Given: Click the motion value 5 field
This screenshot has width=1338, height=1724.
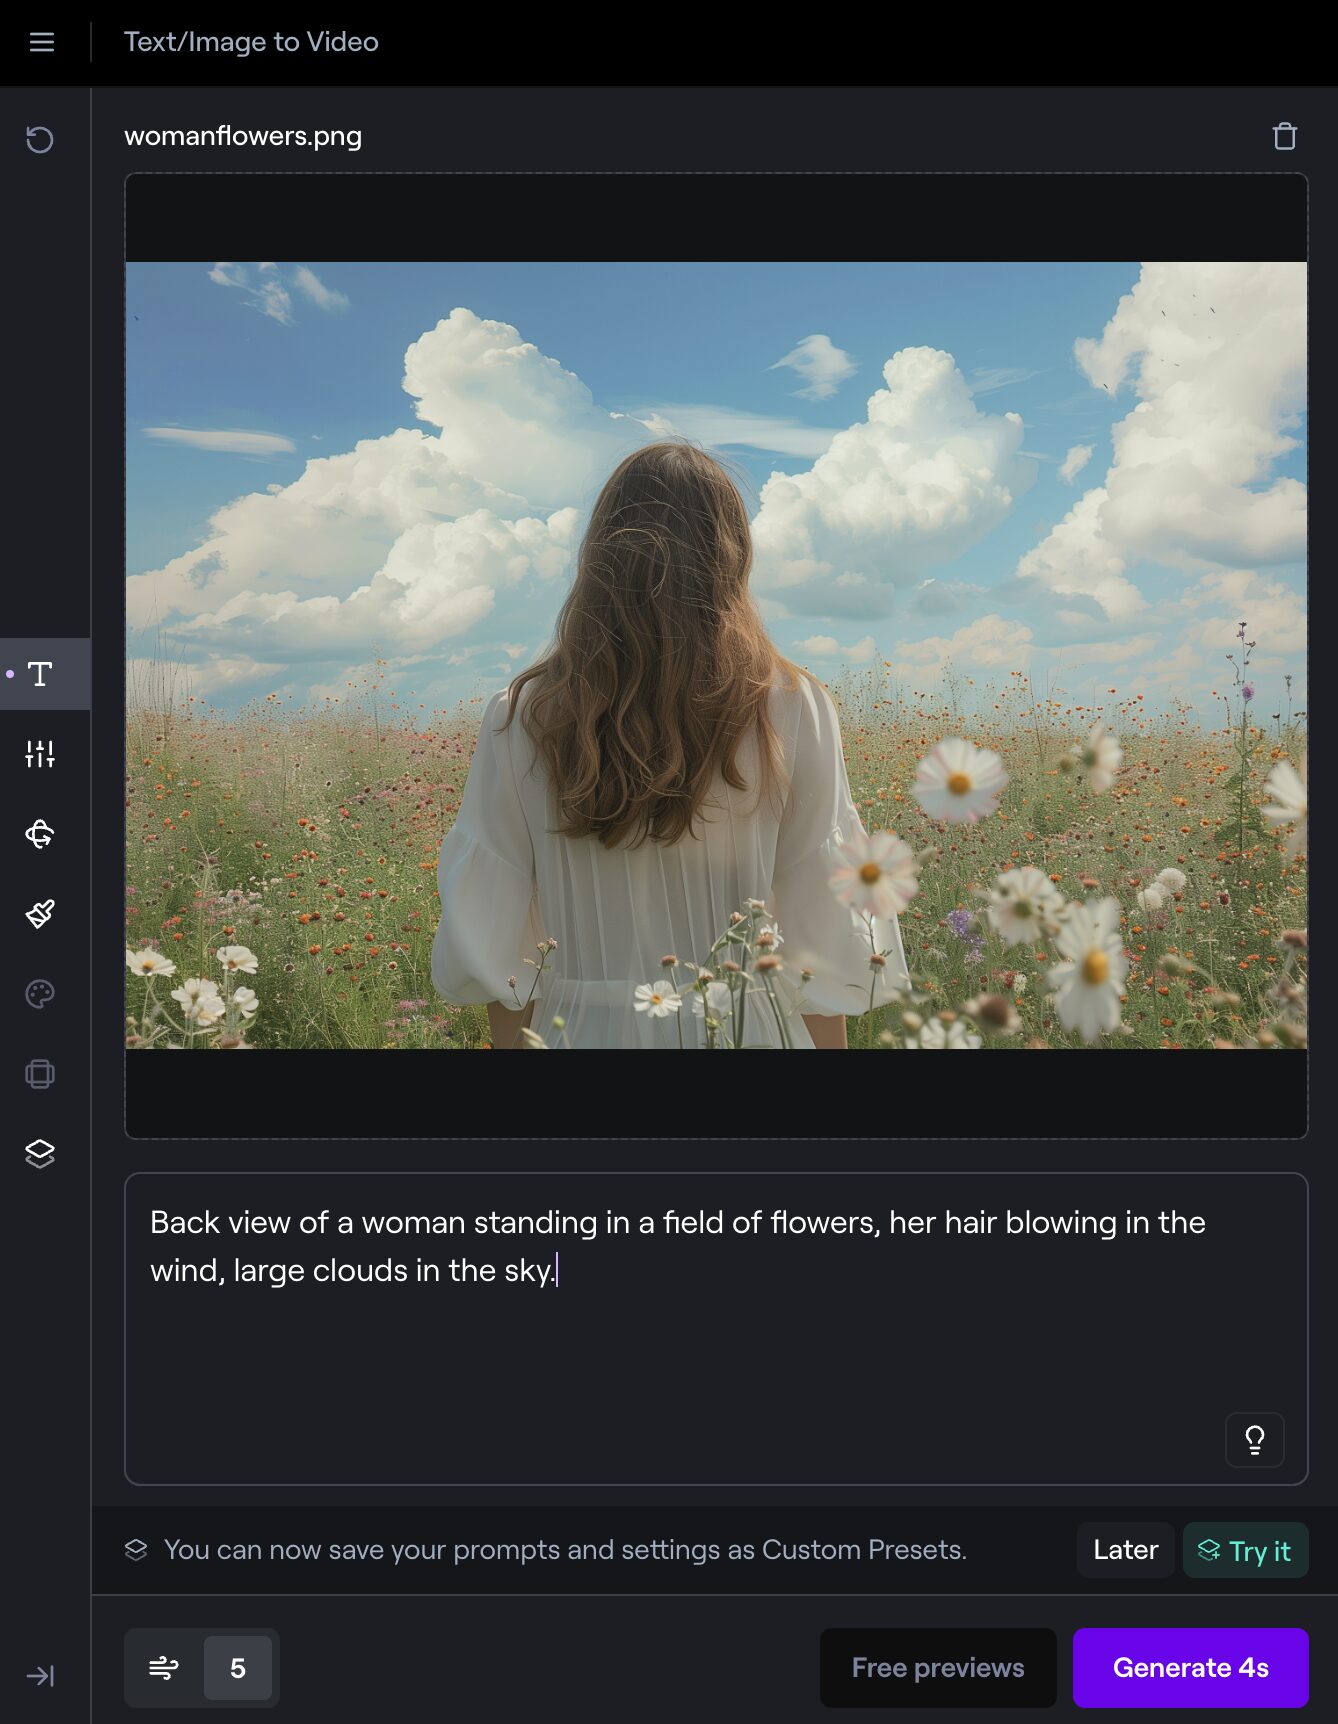Looking at the screenshot, I should tap(238, 1668).
